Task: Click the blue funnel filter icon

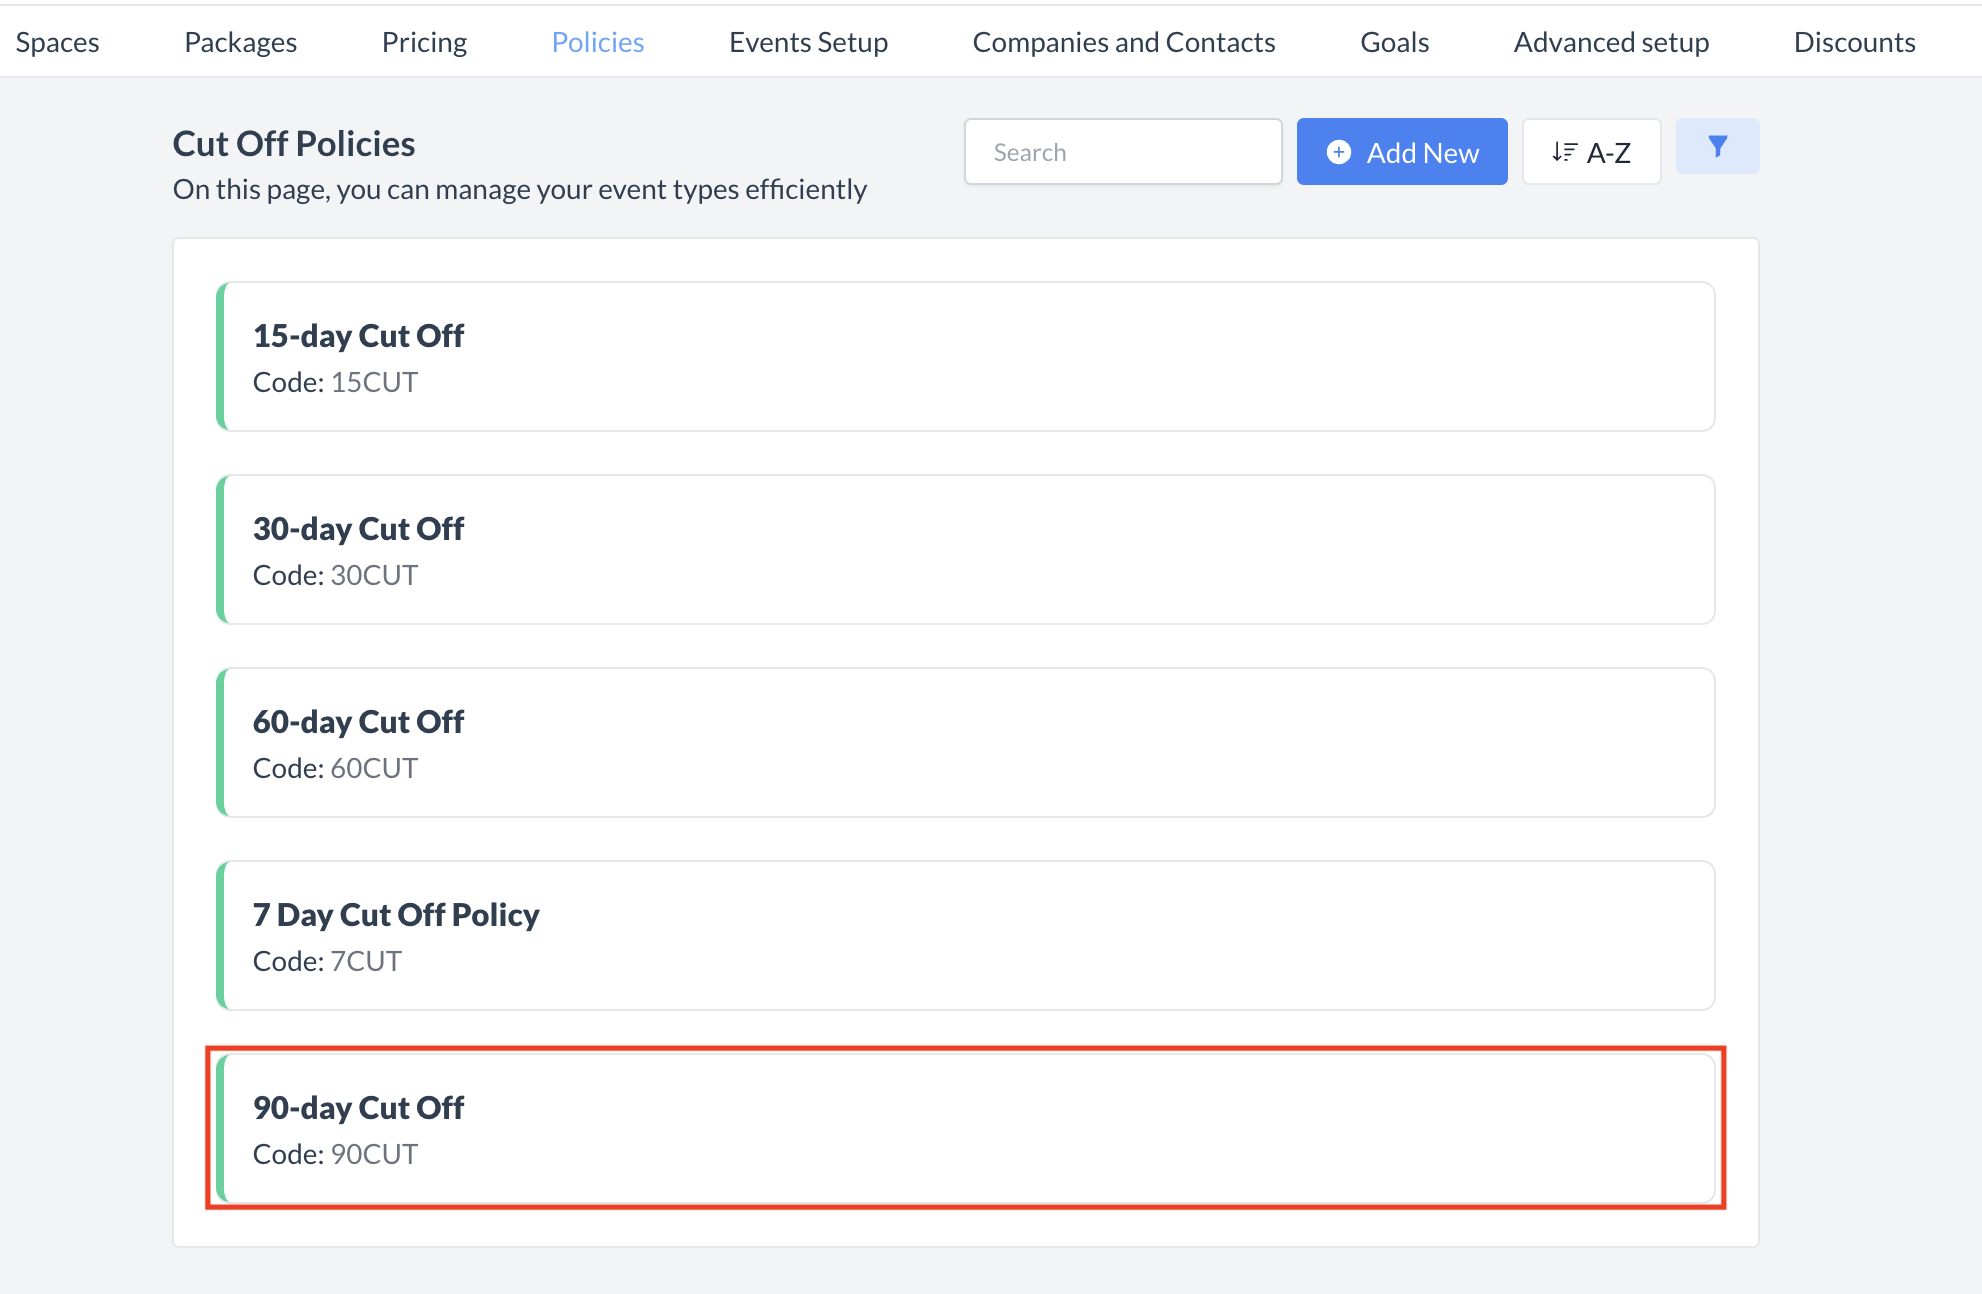Action: (x=1717, y=147)
